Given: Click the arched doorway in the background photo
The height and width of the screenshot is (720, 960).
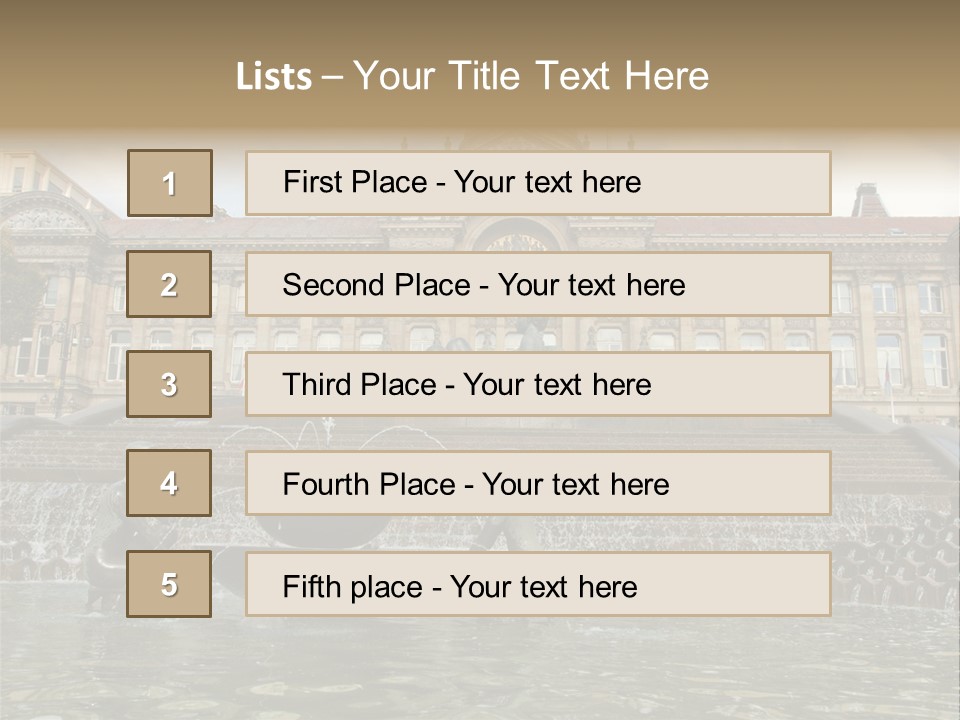Looking at the screenshot, I should point(515,237).
